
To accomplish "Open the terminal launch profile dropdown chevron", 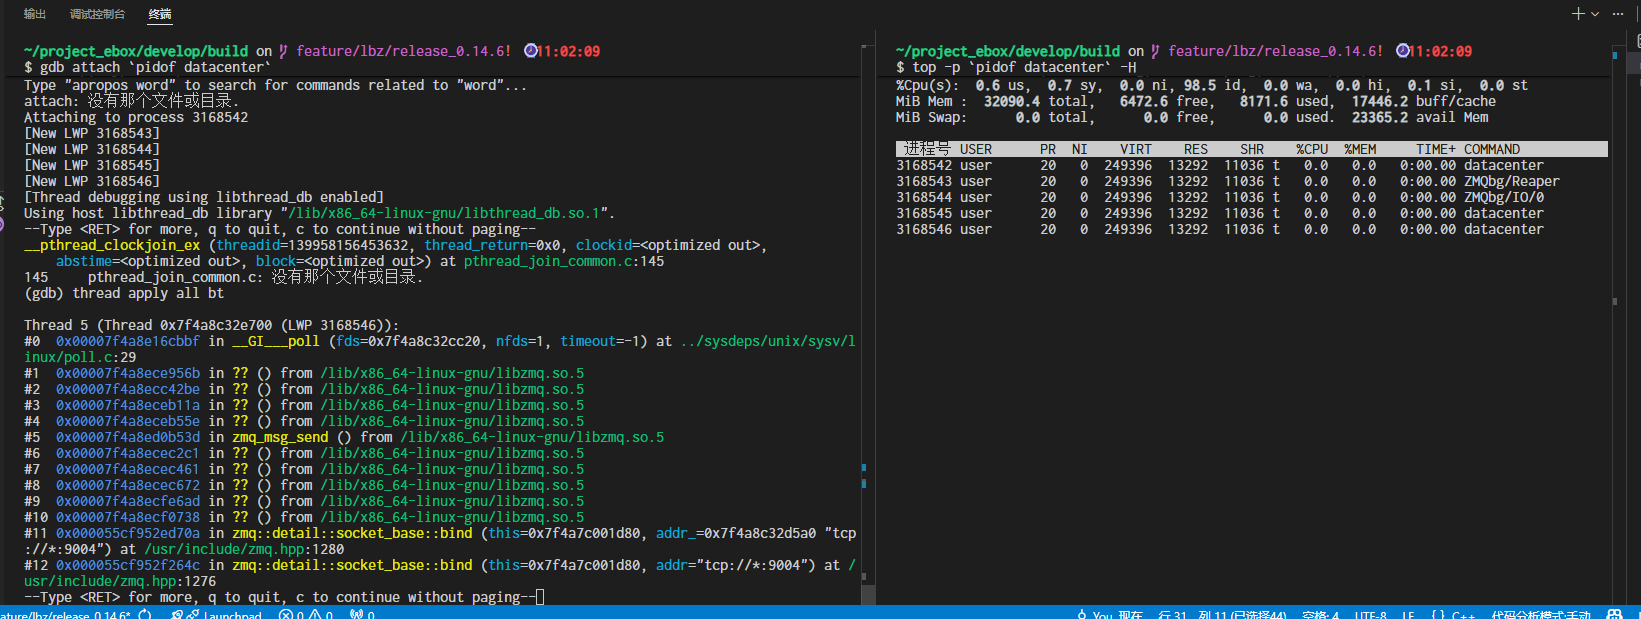I will point(1595,14).
